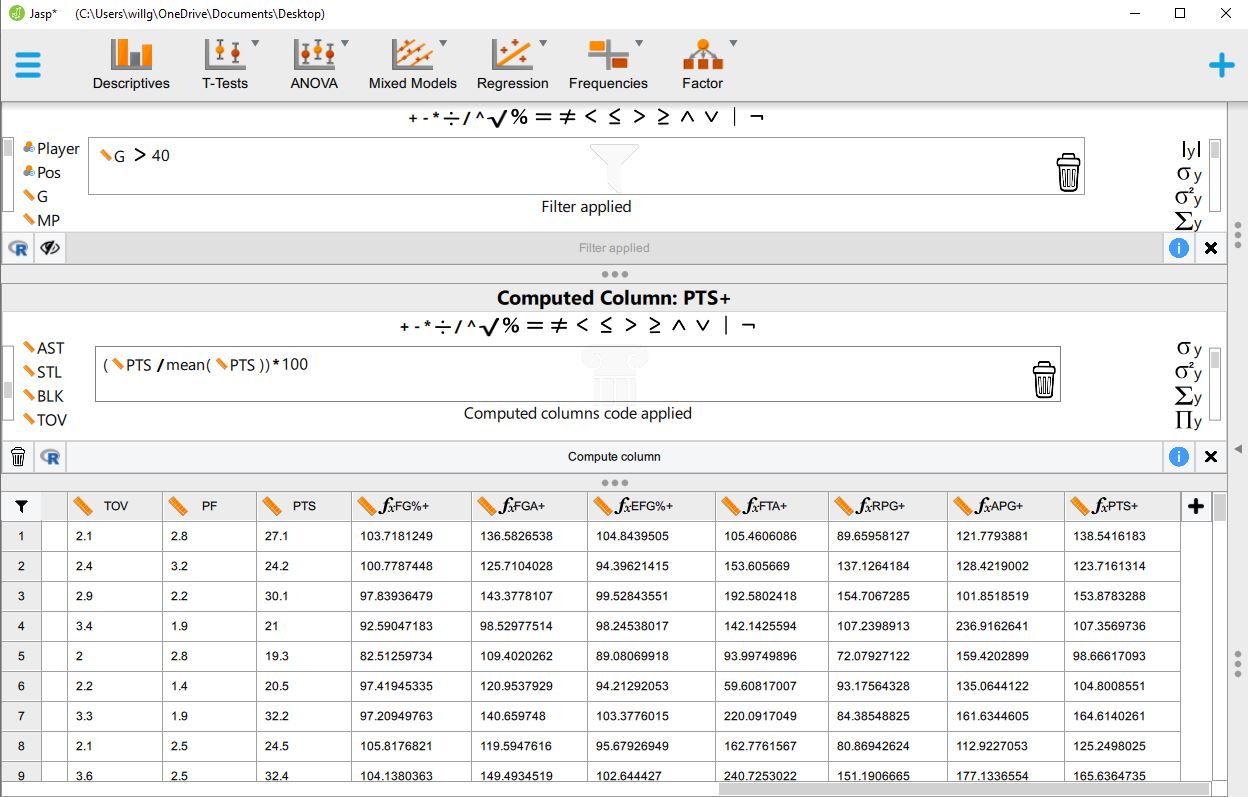
Task: Toggle visibility of filtered-out rows with the eye icon
Action: [49, 247]
